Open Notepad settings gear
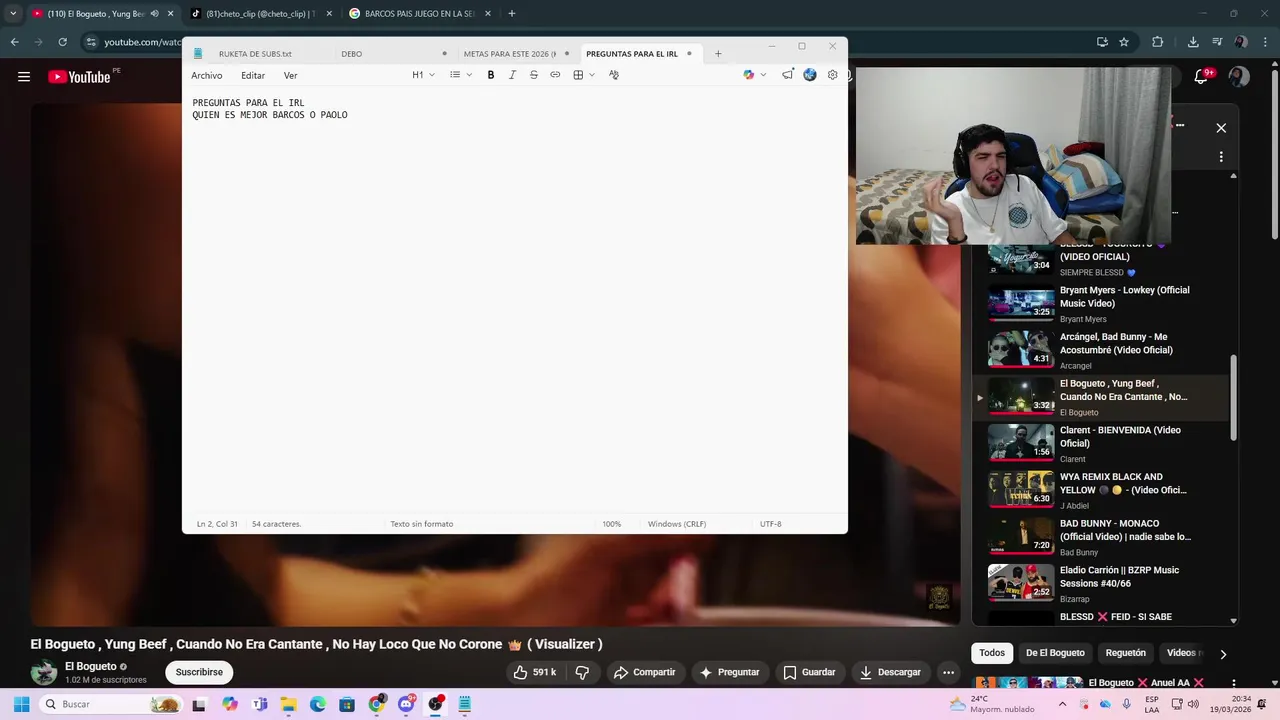This screenshot has width=1280, height=720. tap(832, 75)
